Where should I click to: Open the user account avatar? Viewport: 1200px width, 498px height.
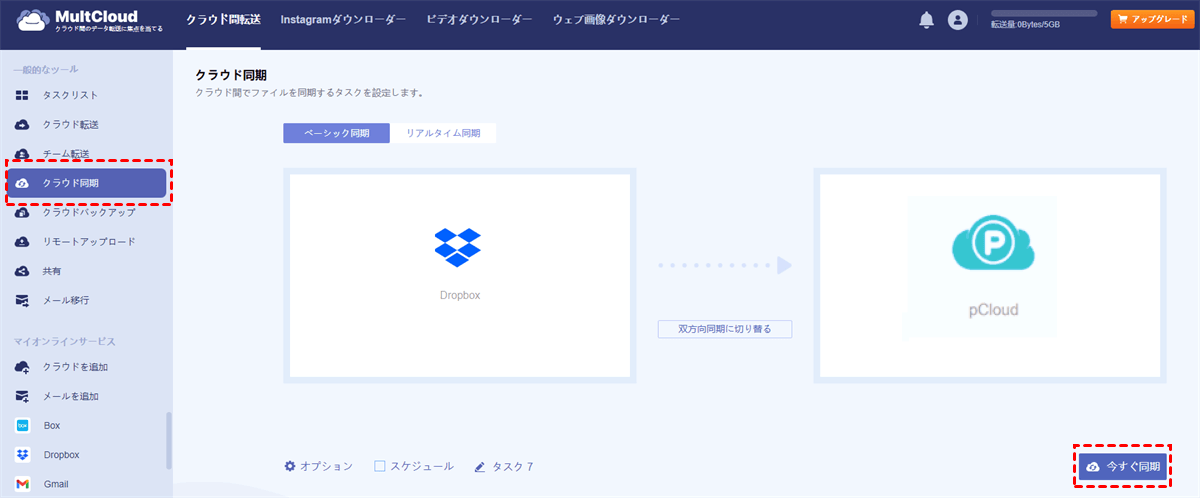(958, 20)
